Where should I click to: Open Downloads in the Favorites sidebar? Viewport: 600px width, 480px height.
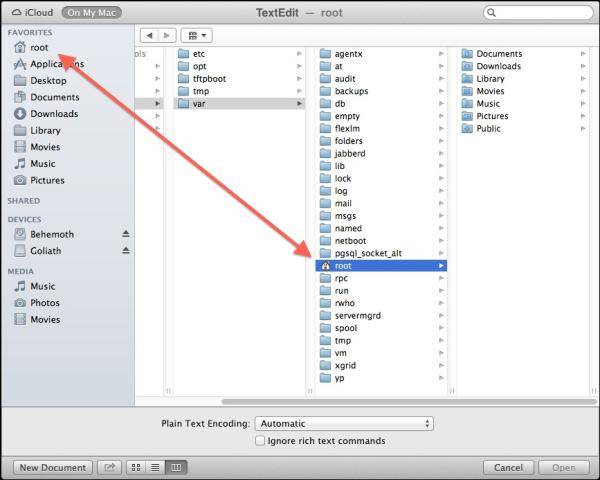pos(46,114)
